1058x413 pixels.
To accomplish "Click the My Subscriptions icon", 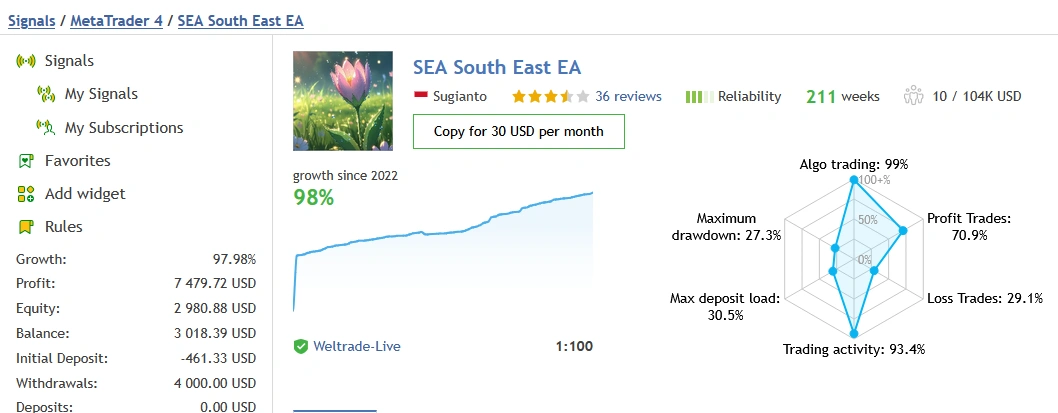I will coord(45,128).
